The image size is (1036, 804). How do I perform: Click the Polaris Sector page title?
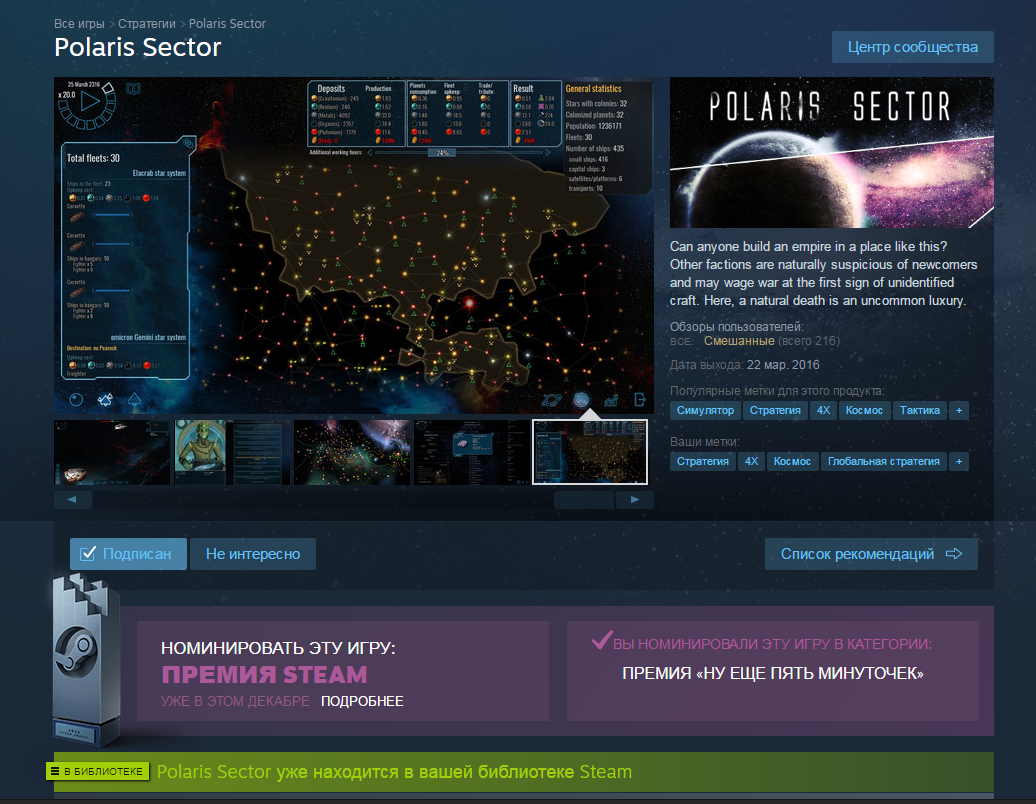point(137,48)
